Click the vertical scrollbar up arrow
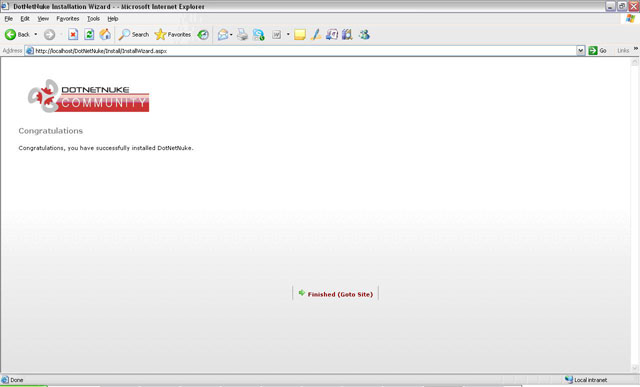Screen dimensions: 640x387 pos(635,62)
